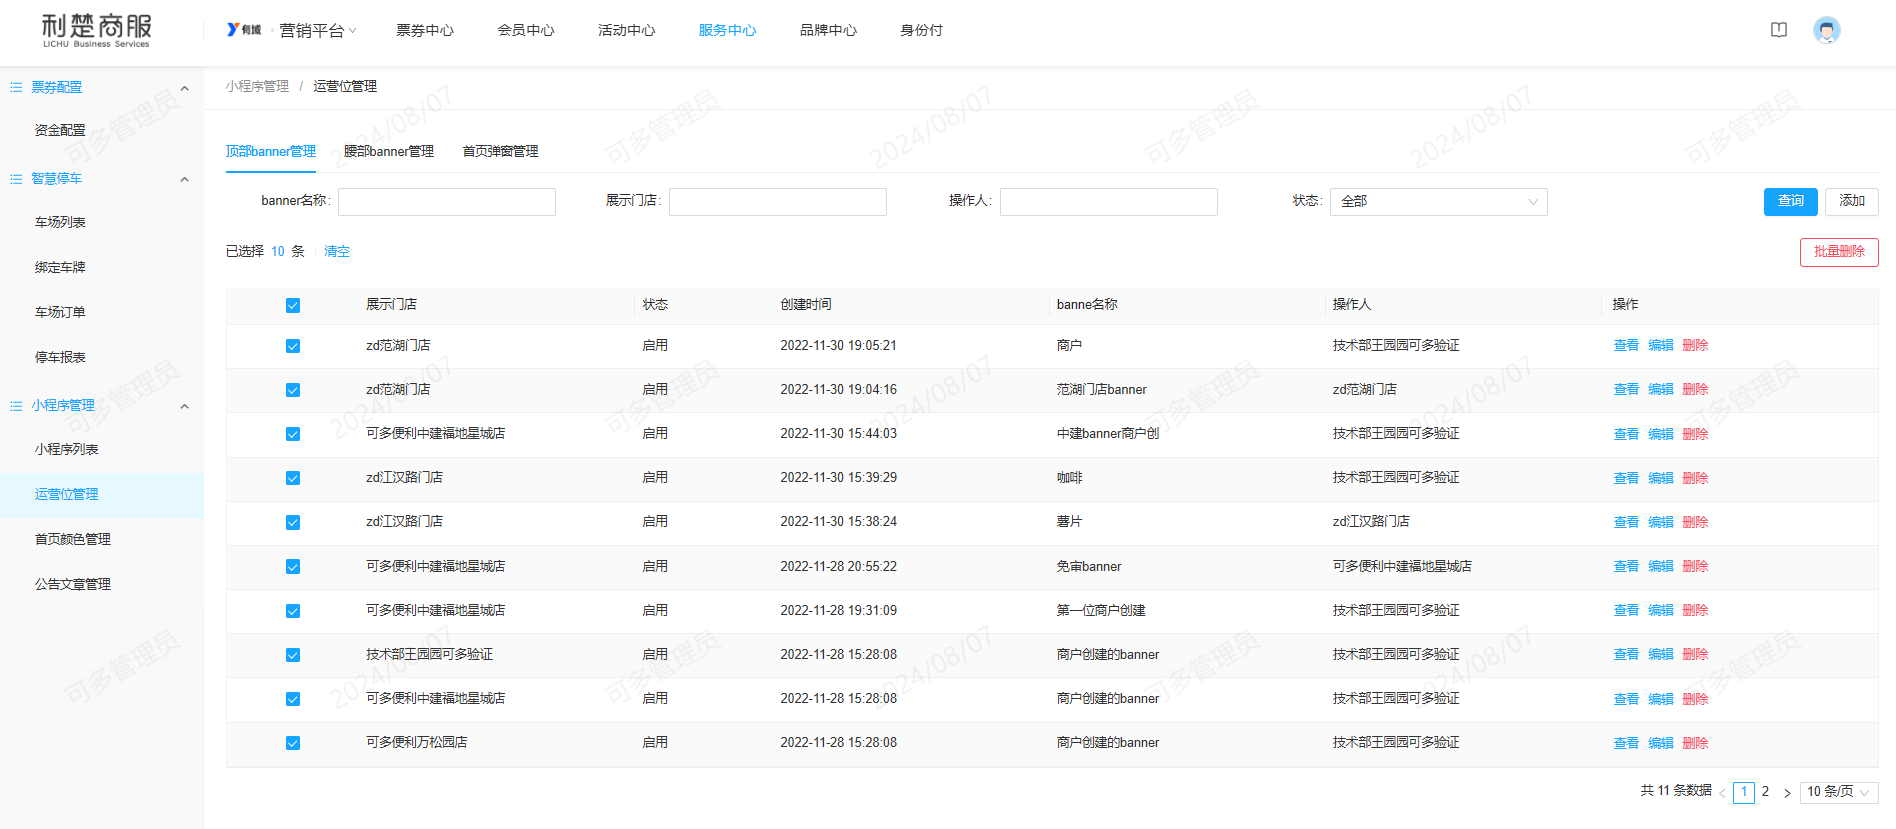The width and height of the screenshot is (1896, 829).
Task: Open the 品牌中心 top menu
Action: pos(828,31)
